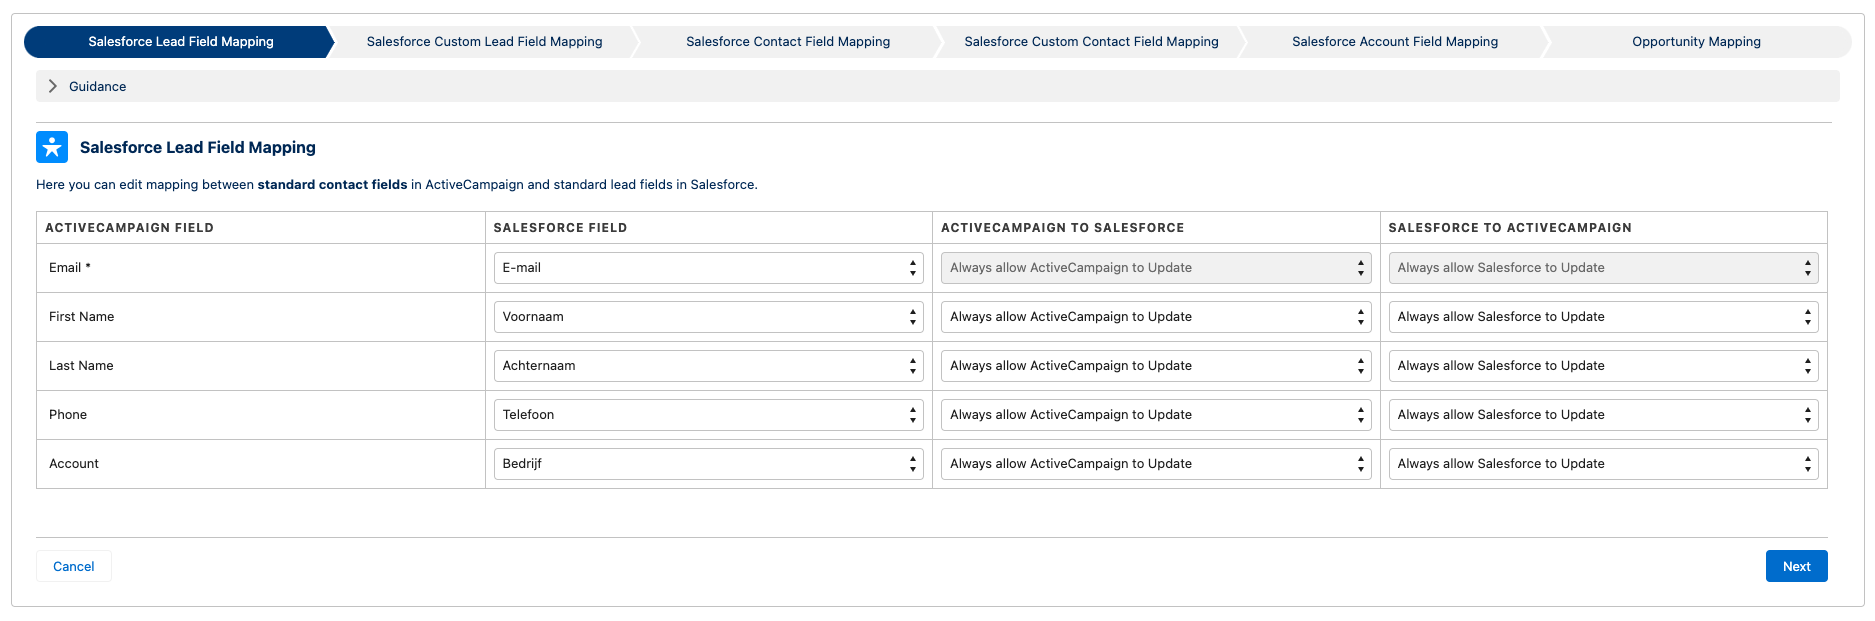Image resolution: width=1875 pixels, height=621 pixels.
Task: Switch to Salesforce Contact Field Mapping step
Action: (788, 42)
